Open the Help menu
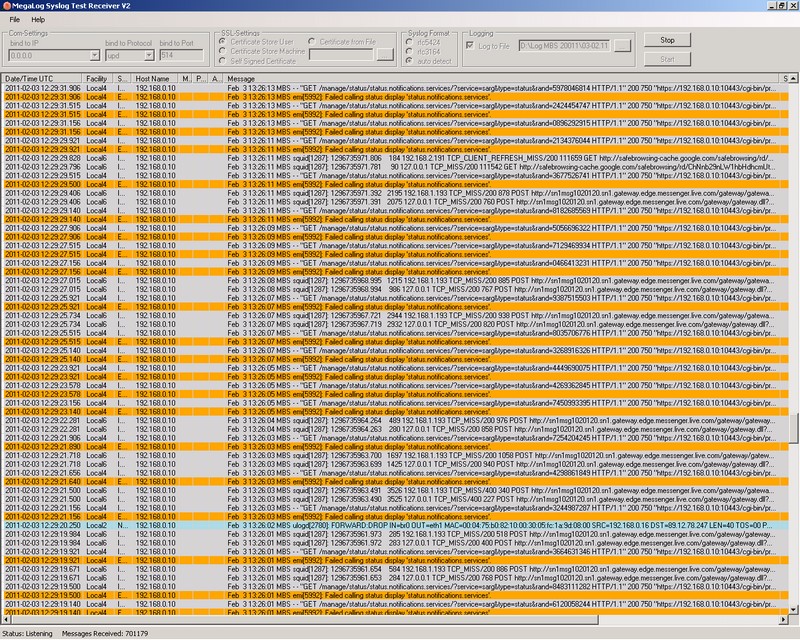Screen dimensions: 800x640 (38, 19)
